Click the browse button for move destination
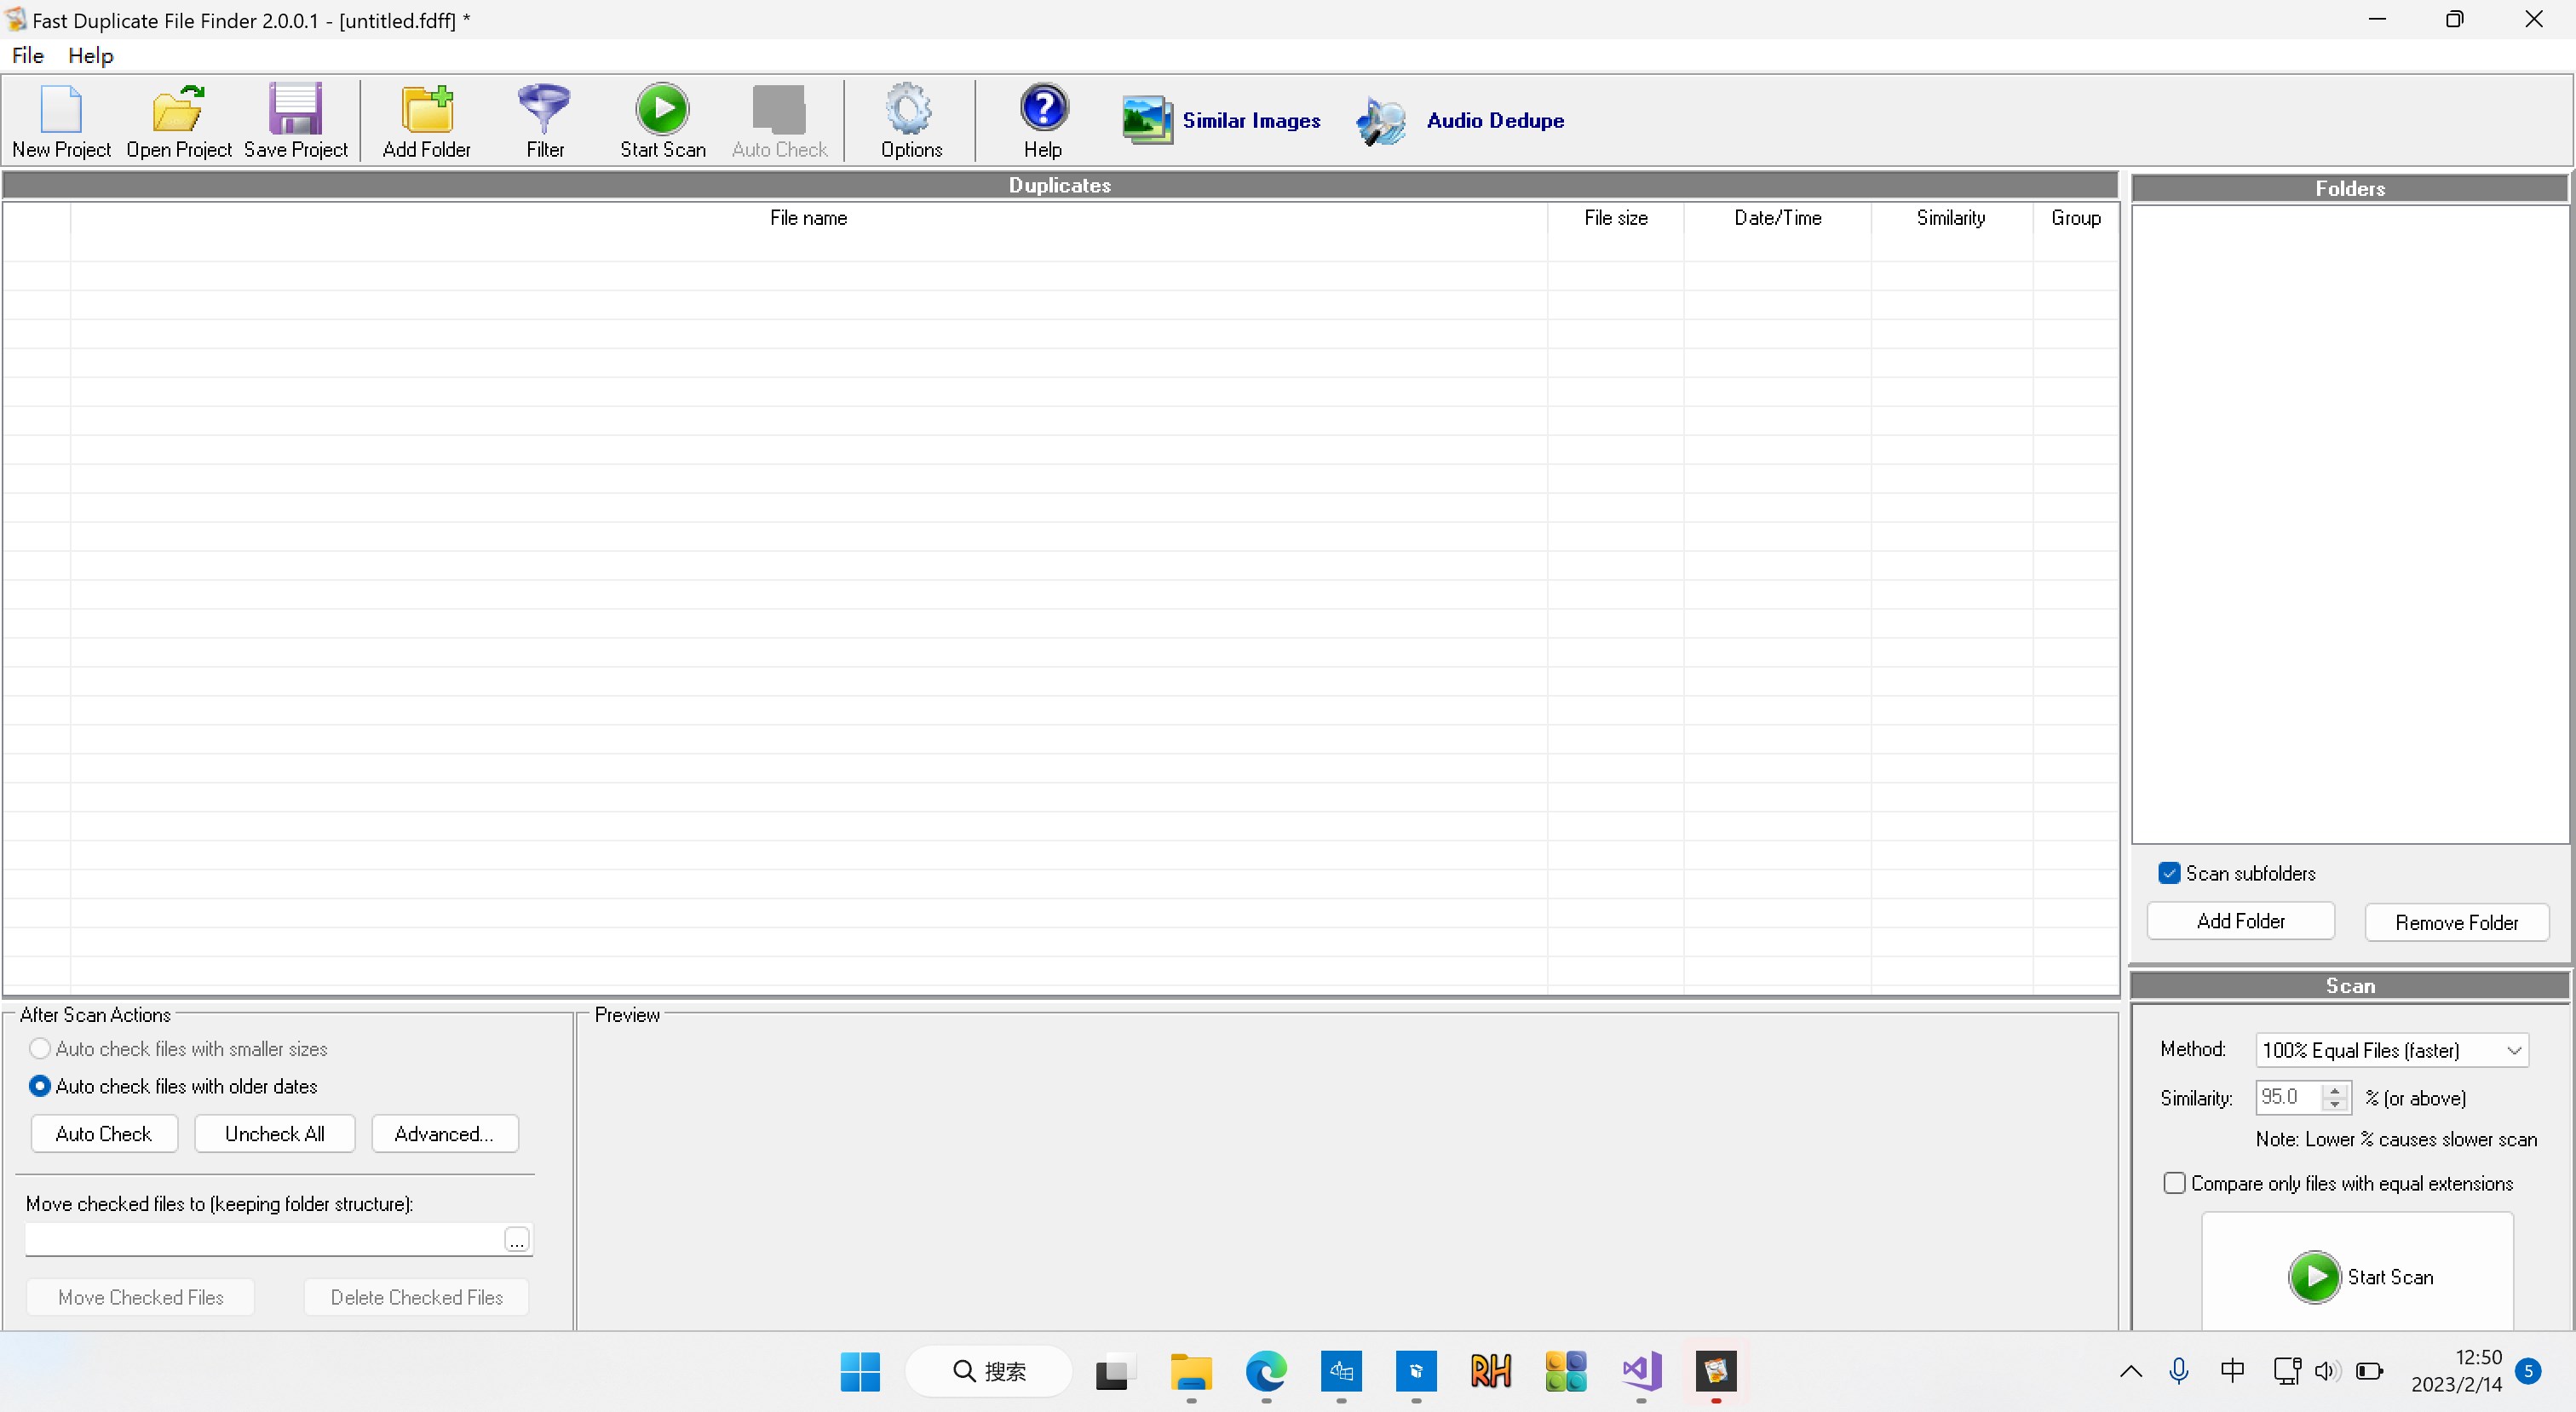The image size is (2576, 1412). pyautogui.click(x=516, y=1240)
